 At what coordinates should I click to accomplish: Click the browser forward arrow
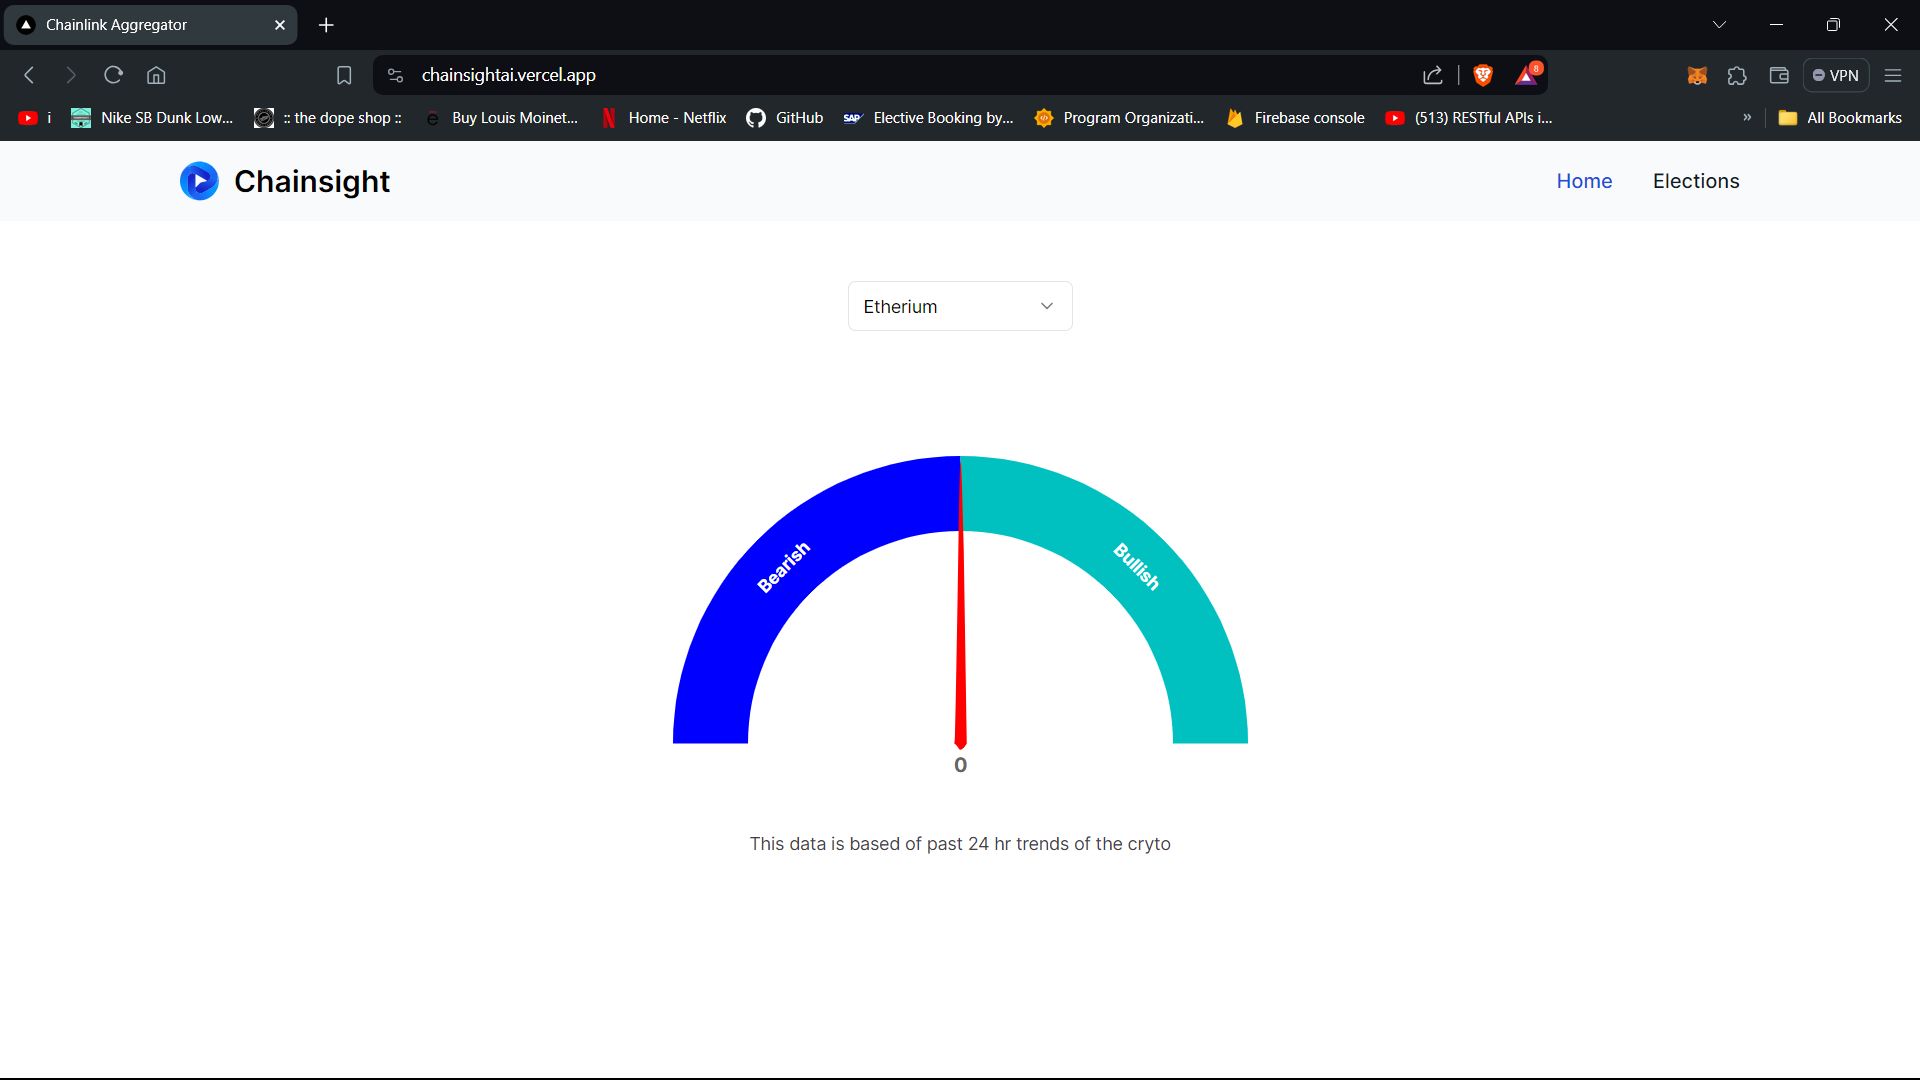tap(70, 75)
